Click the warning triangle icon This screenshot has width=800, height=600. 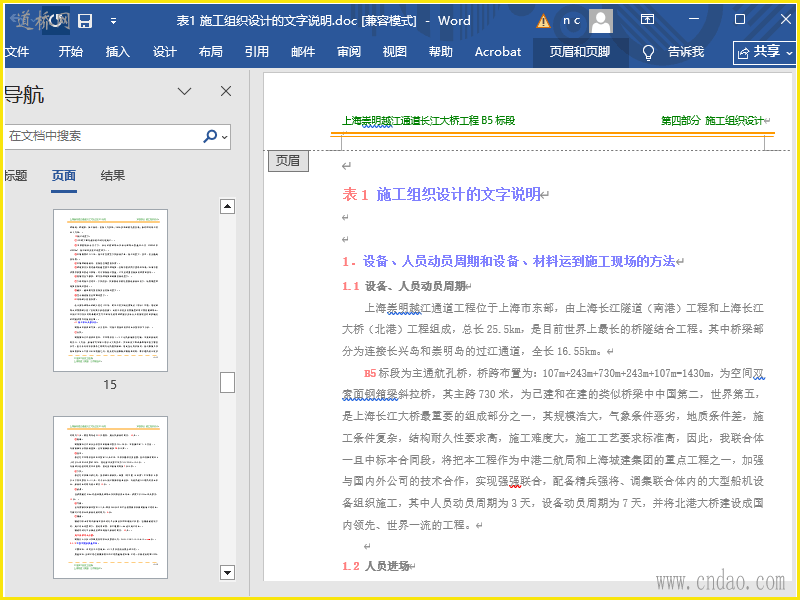tap(543, 21)
